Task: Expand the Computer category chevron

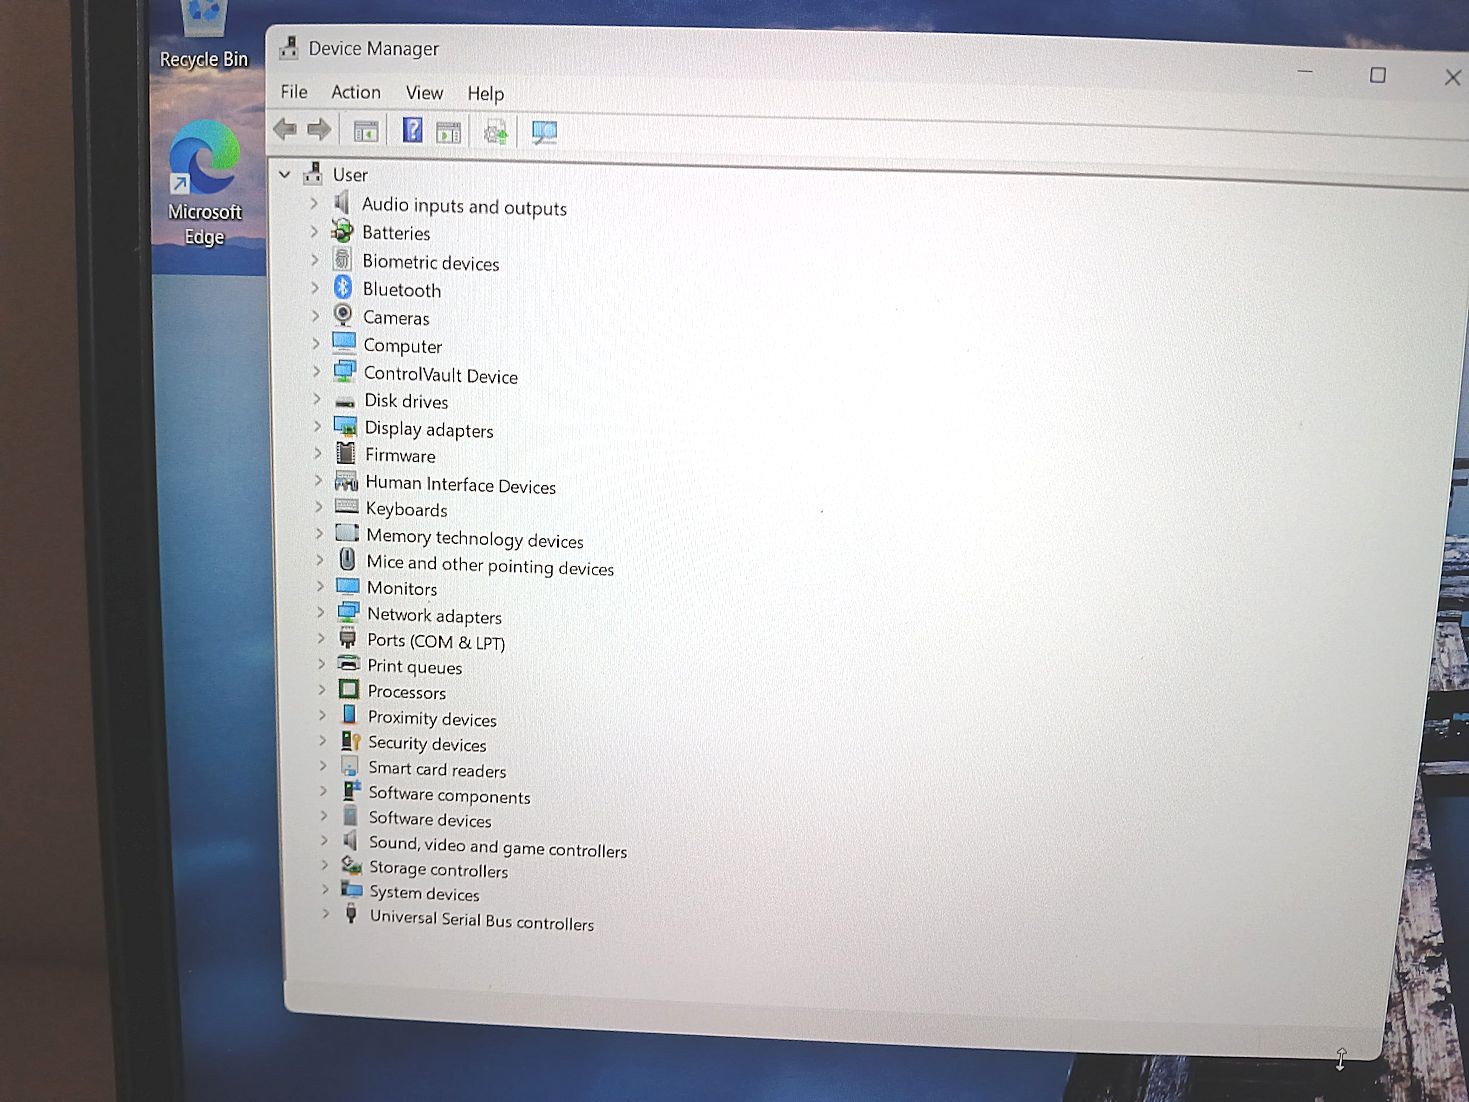Action: point(315,343)
